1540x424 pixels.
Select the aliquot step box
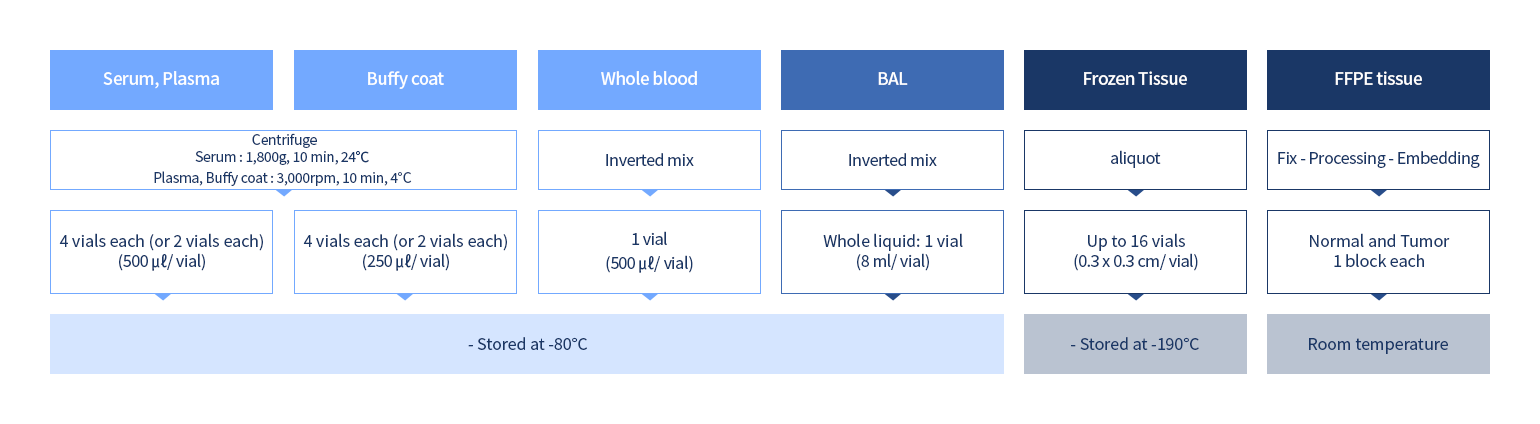pos(1135,160)
